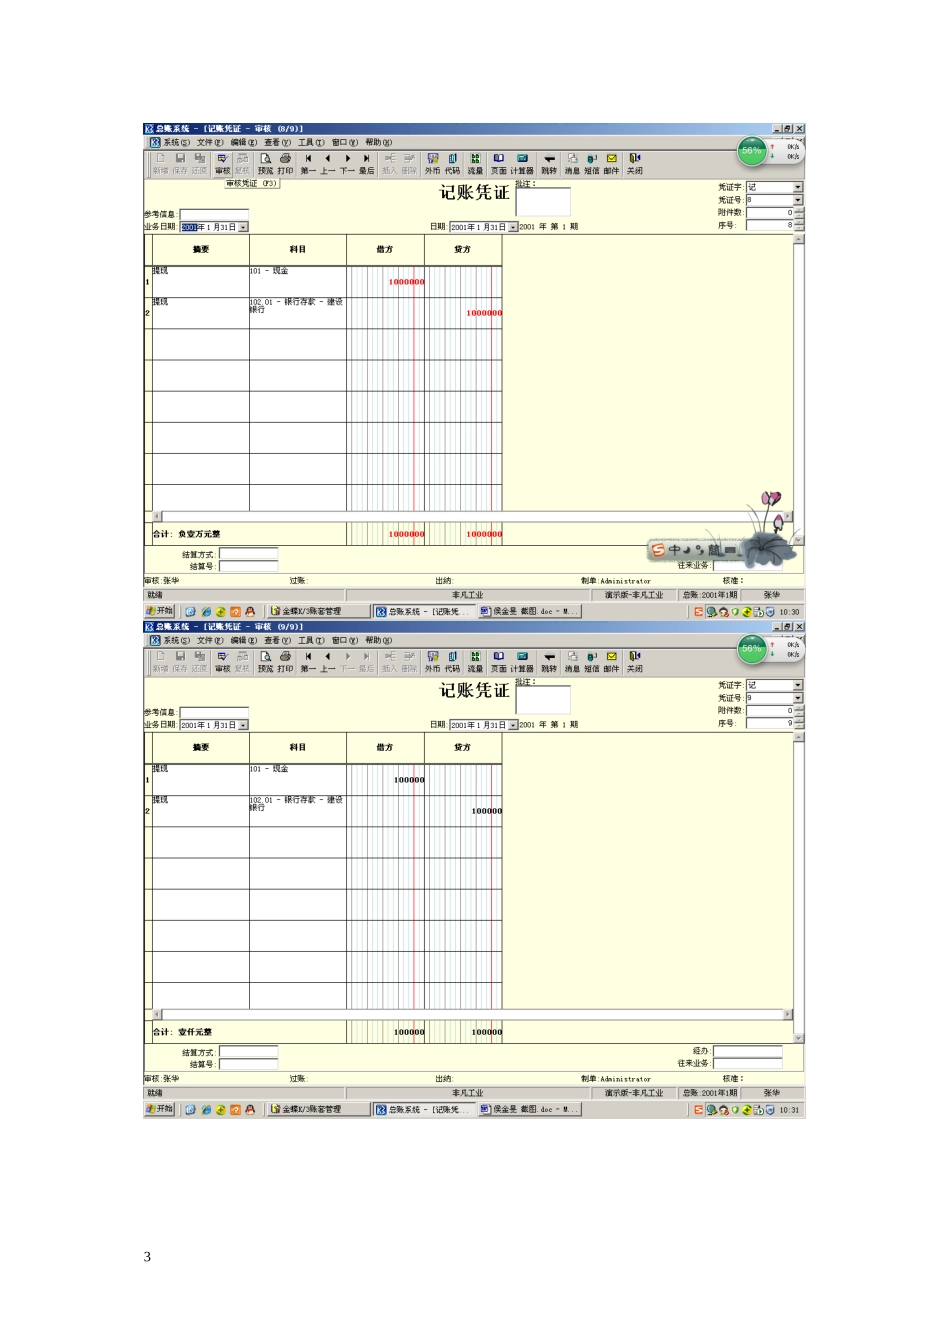950x1344 pixels.
Task: Select debit cell 1000000 for 101 - 现金
Action: (386, 282)
